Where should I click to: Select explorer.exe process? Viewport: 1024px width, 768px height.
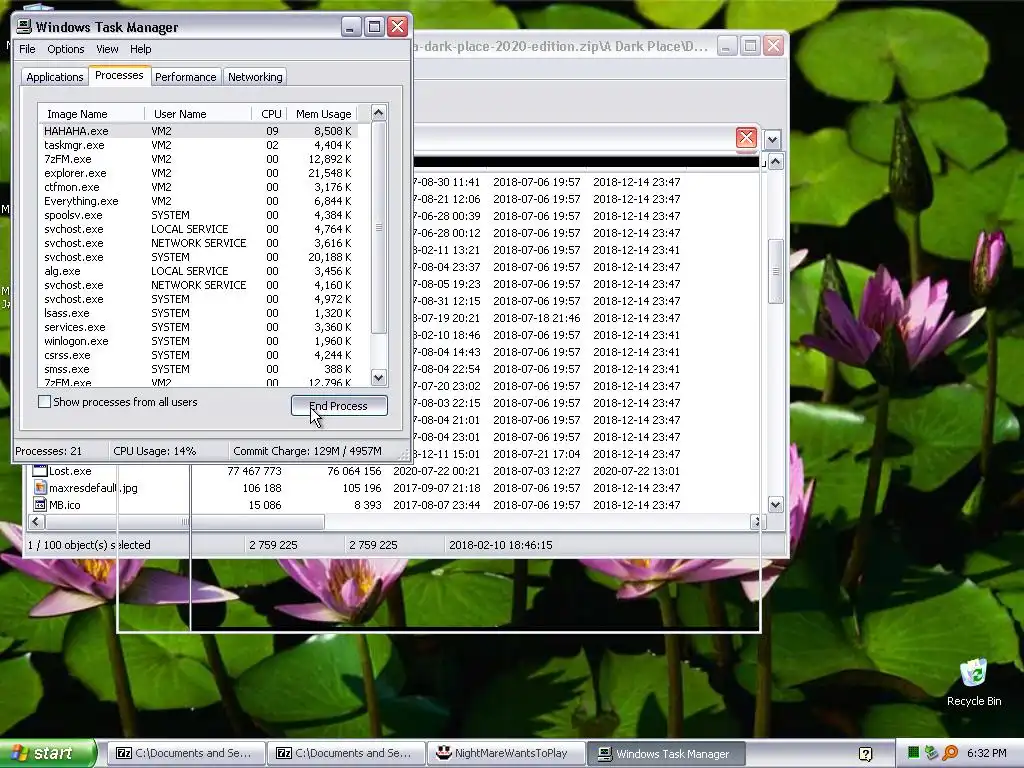(x=199, y=173)
